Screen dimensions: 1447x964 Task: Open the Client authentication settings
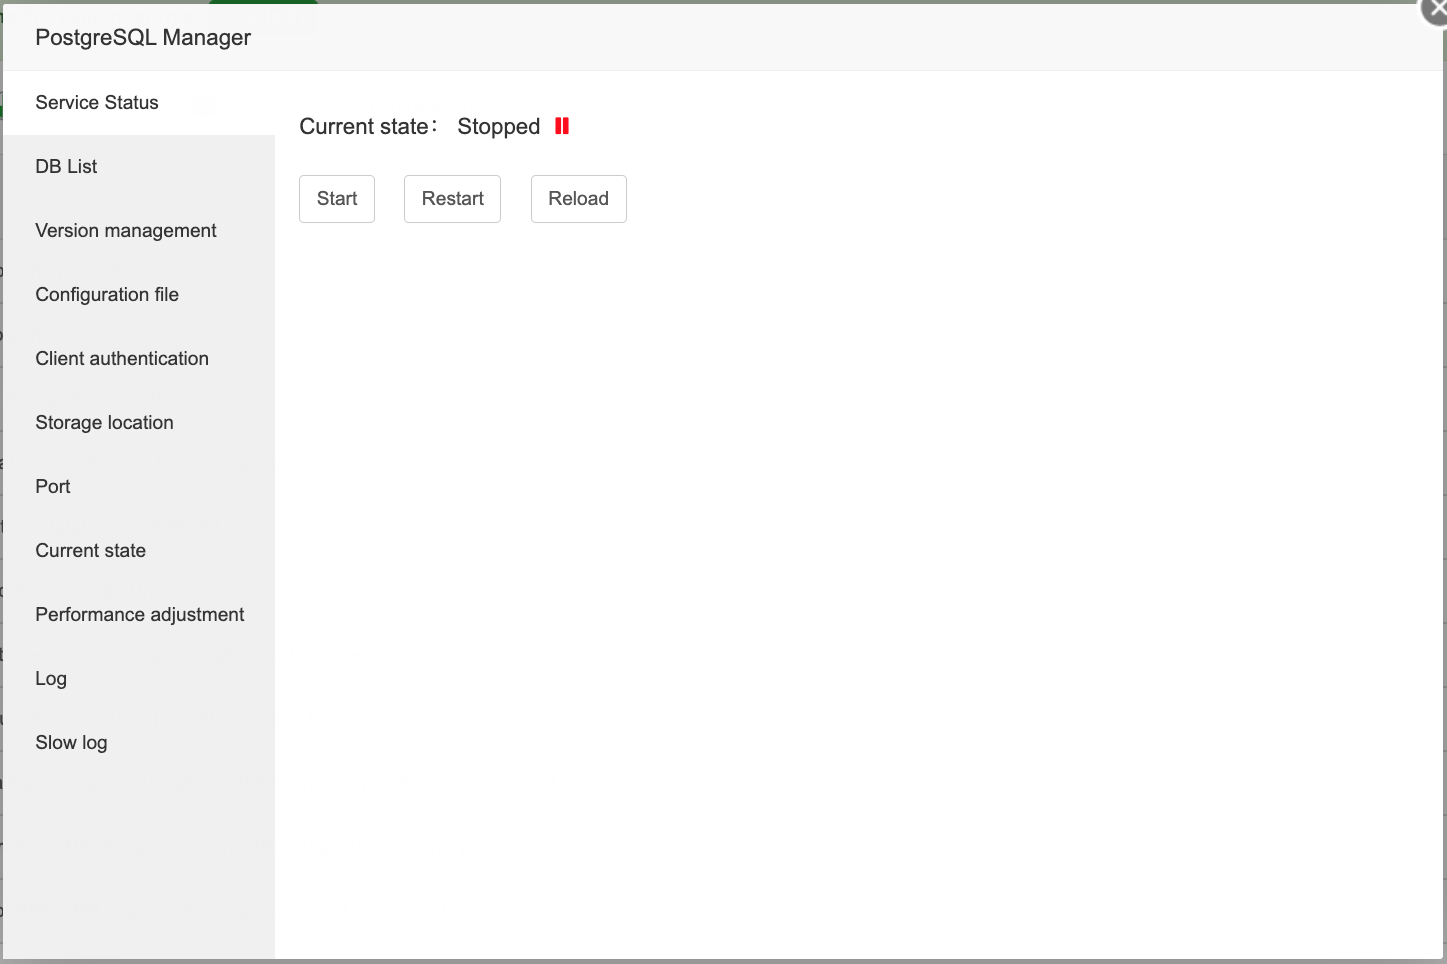122,358
